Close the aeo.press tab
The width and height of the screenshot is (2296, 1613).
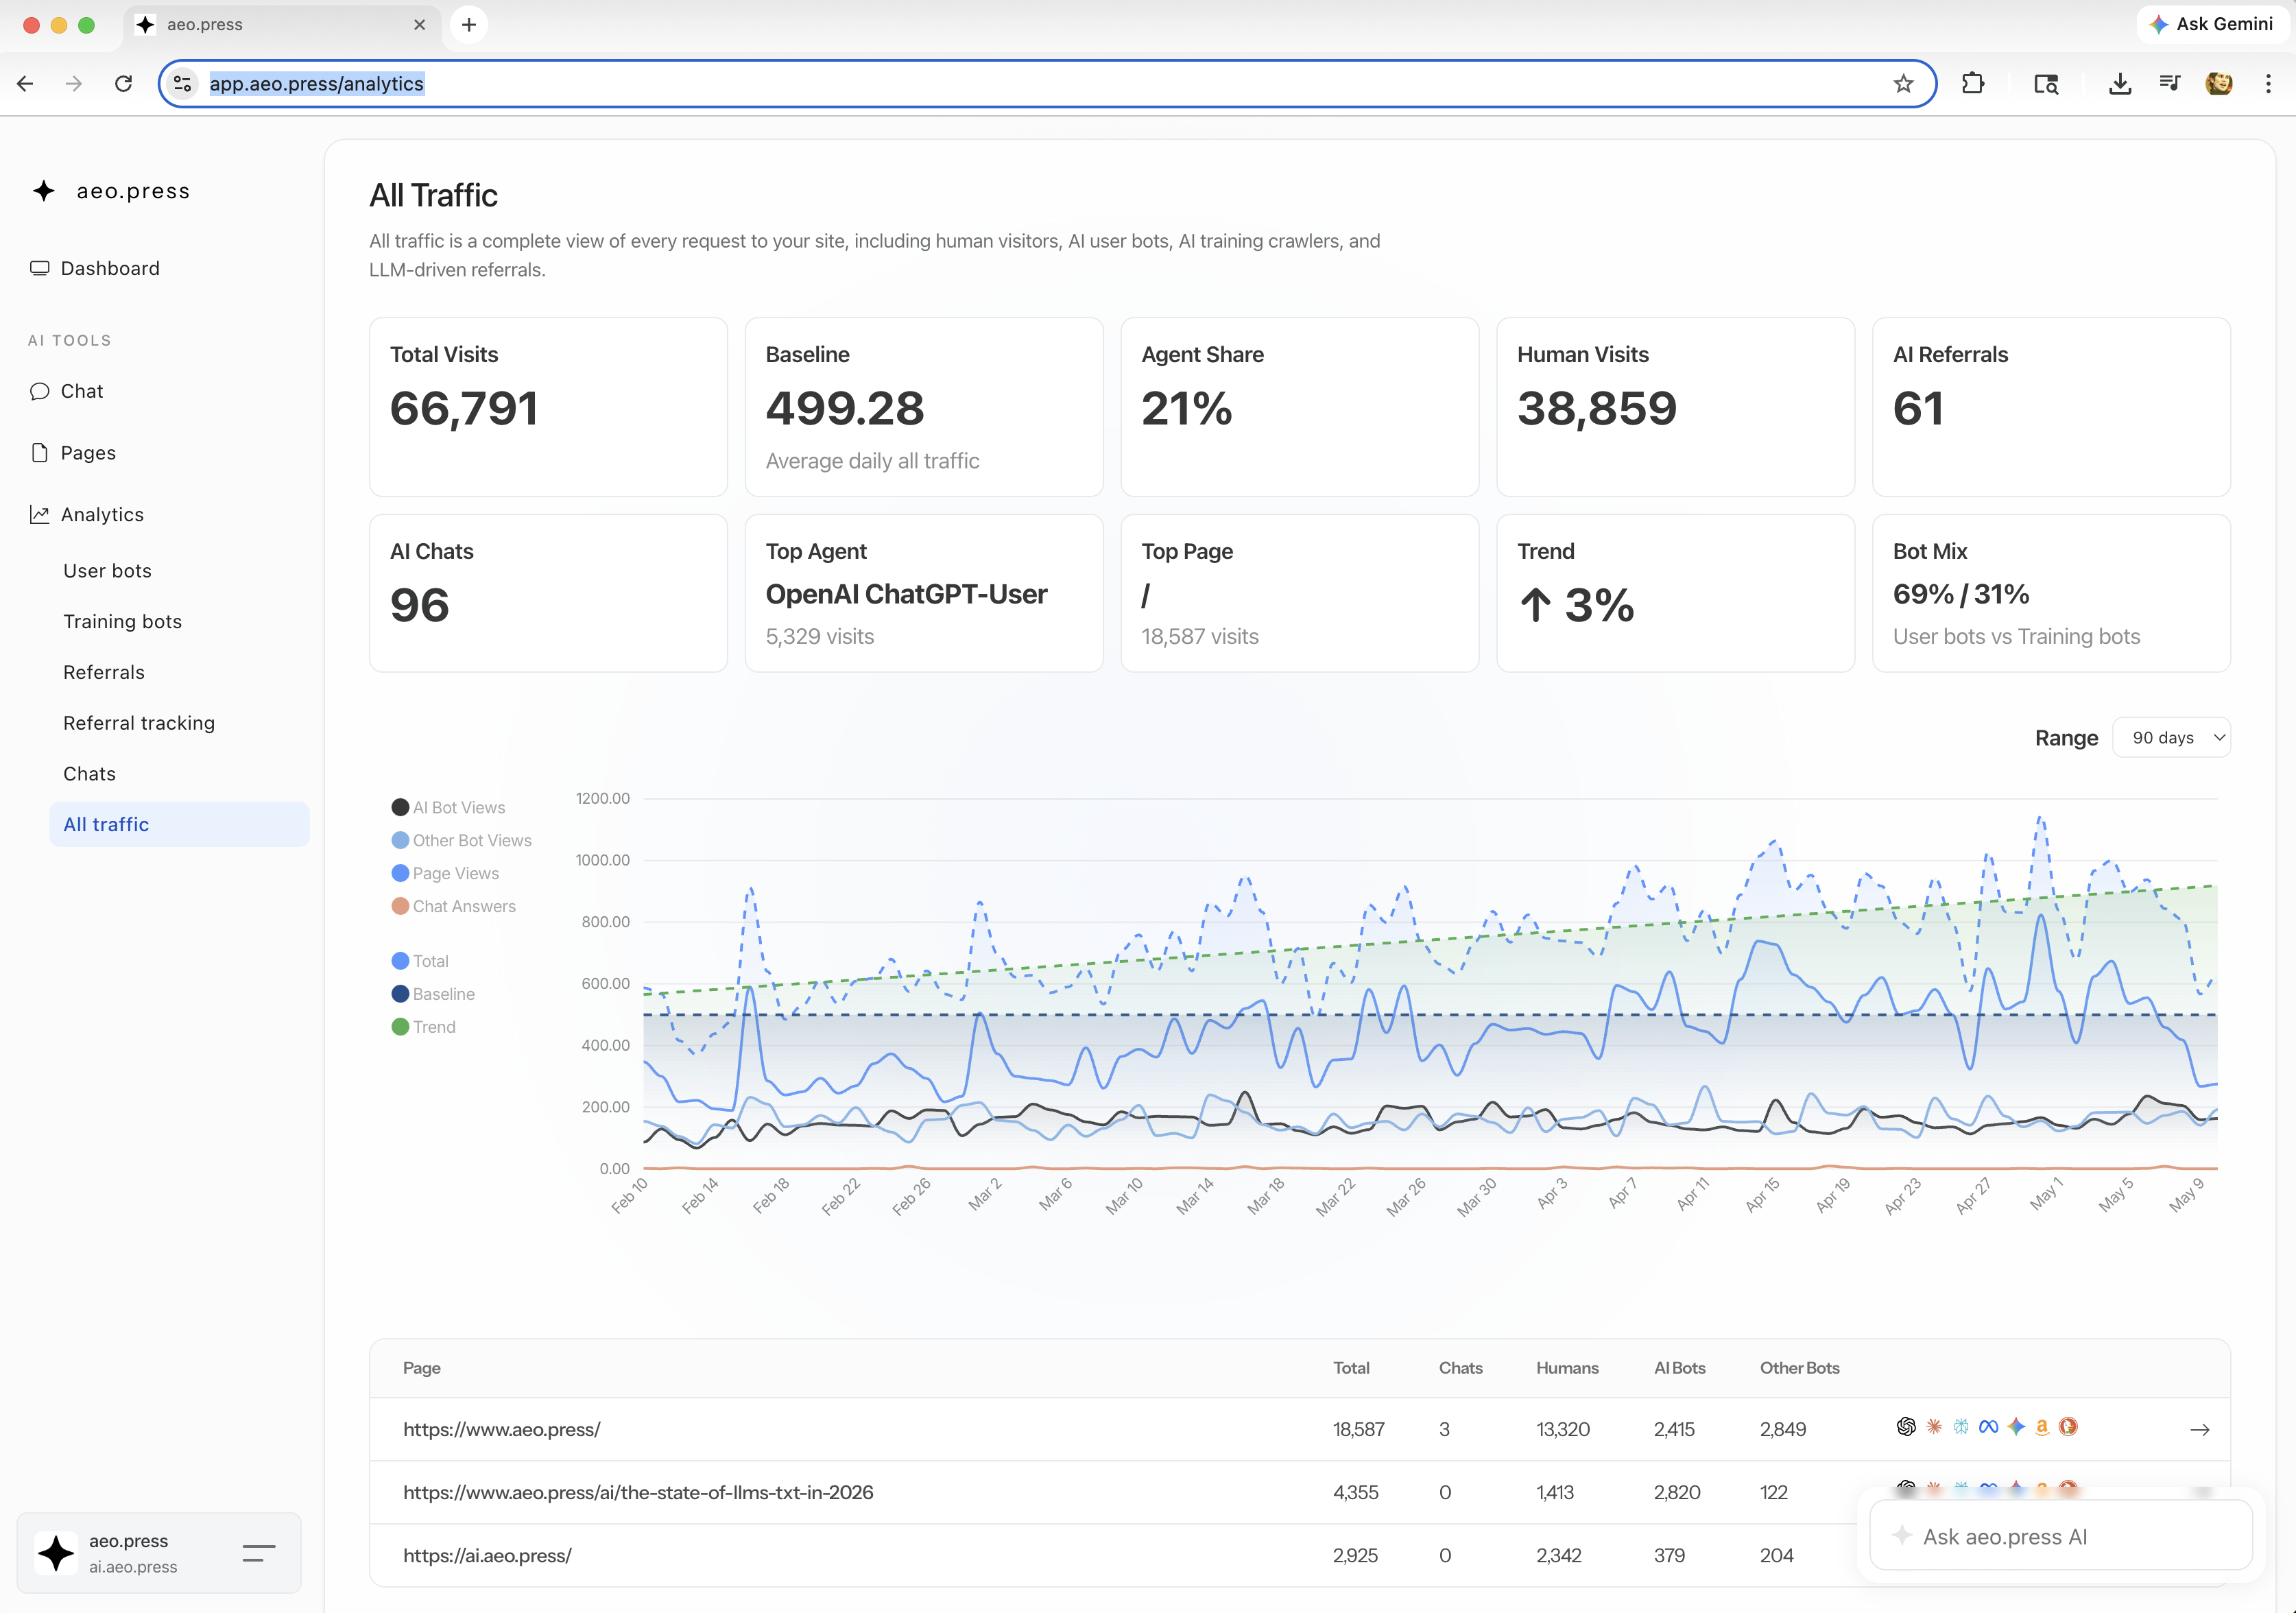(419, 25)
